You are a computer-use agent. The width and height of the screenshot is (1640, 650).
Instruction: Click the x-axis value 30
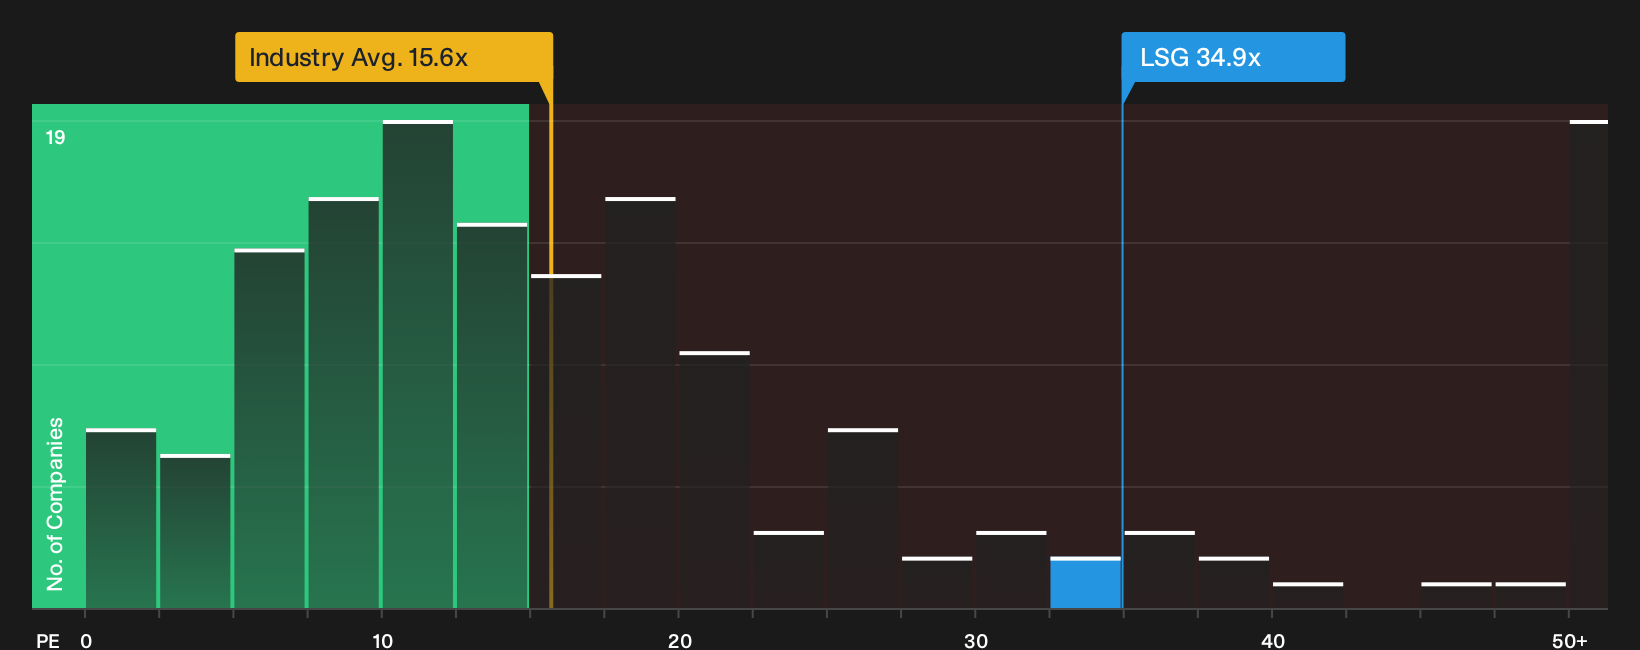click(976, 641)
